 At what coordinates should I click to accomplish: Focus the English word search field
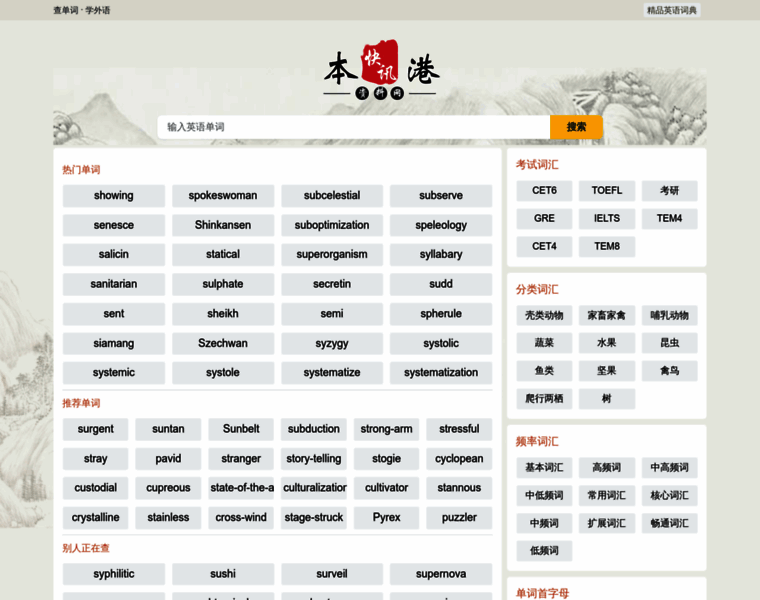(x=354, y=127)
